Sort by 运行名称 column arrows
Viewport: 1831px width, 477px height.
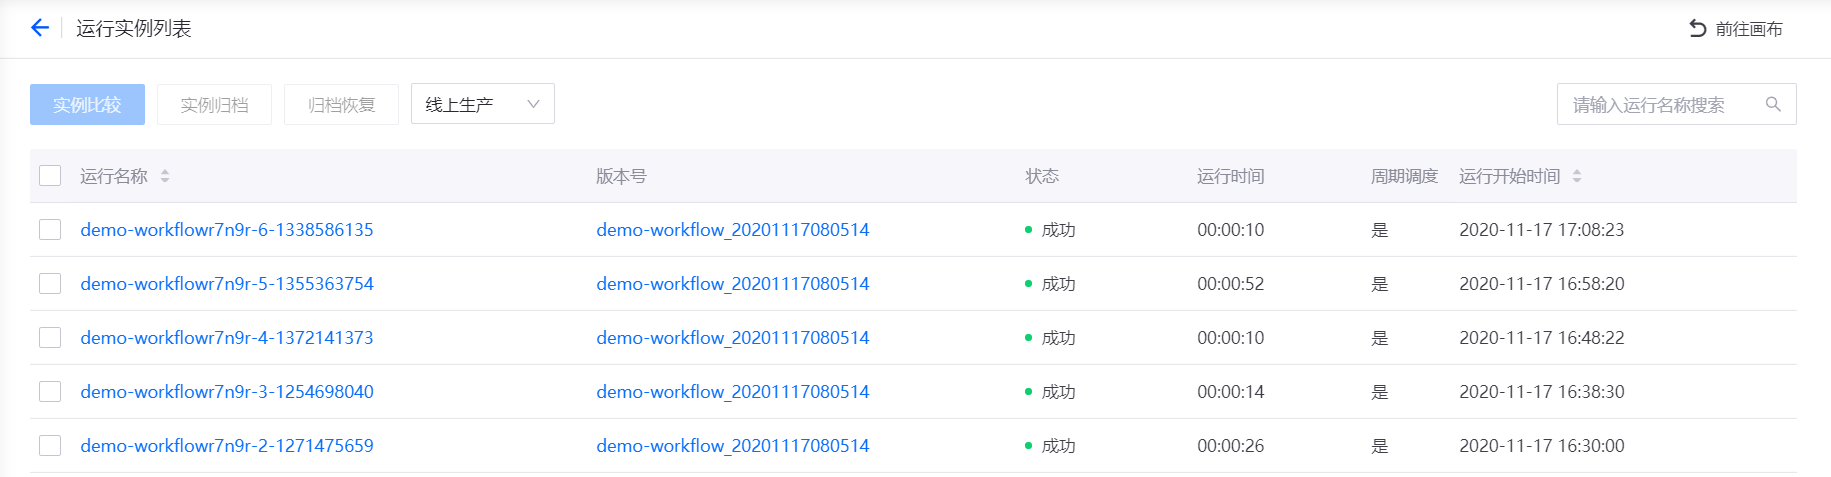point(165,176)
